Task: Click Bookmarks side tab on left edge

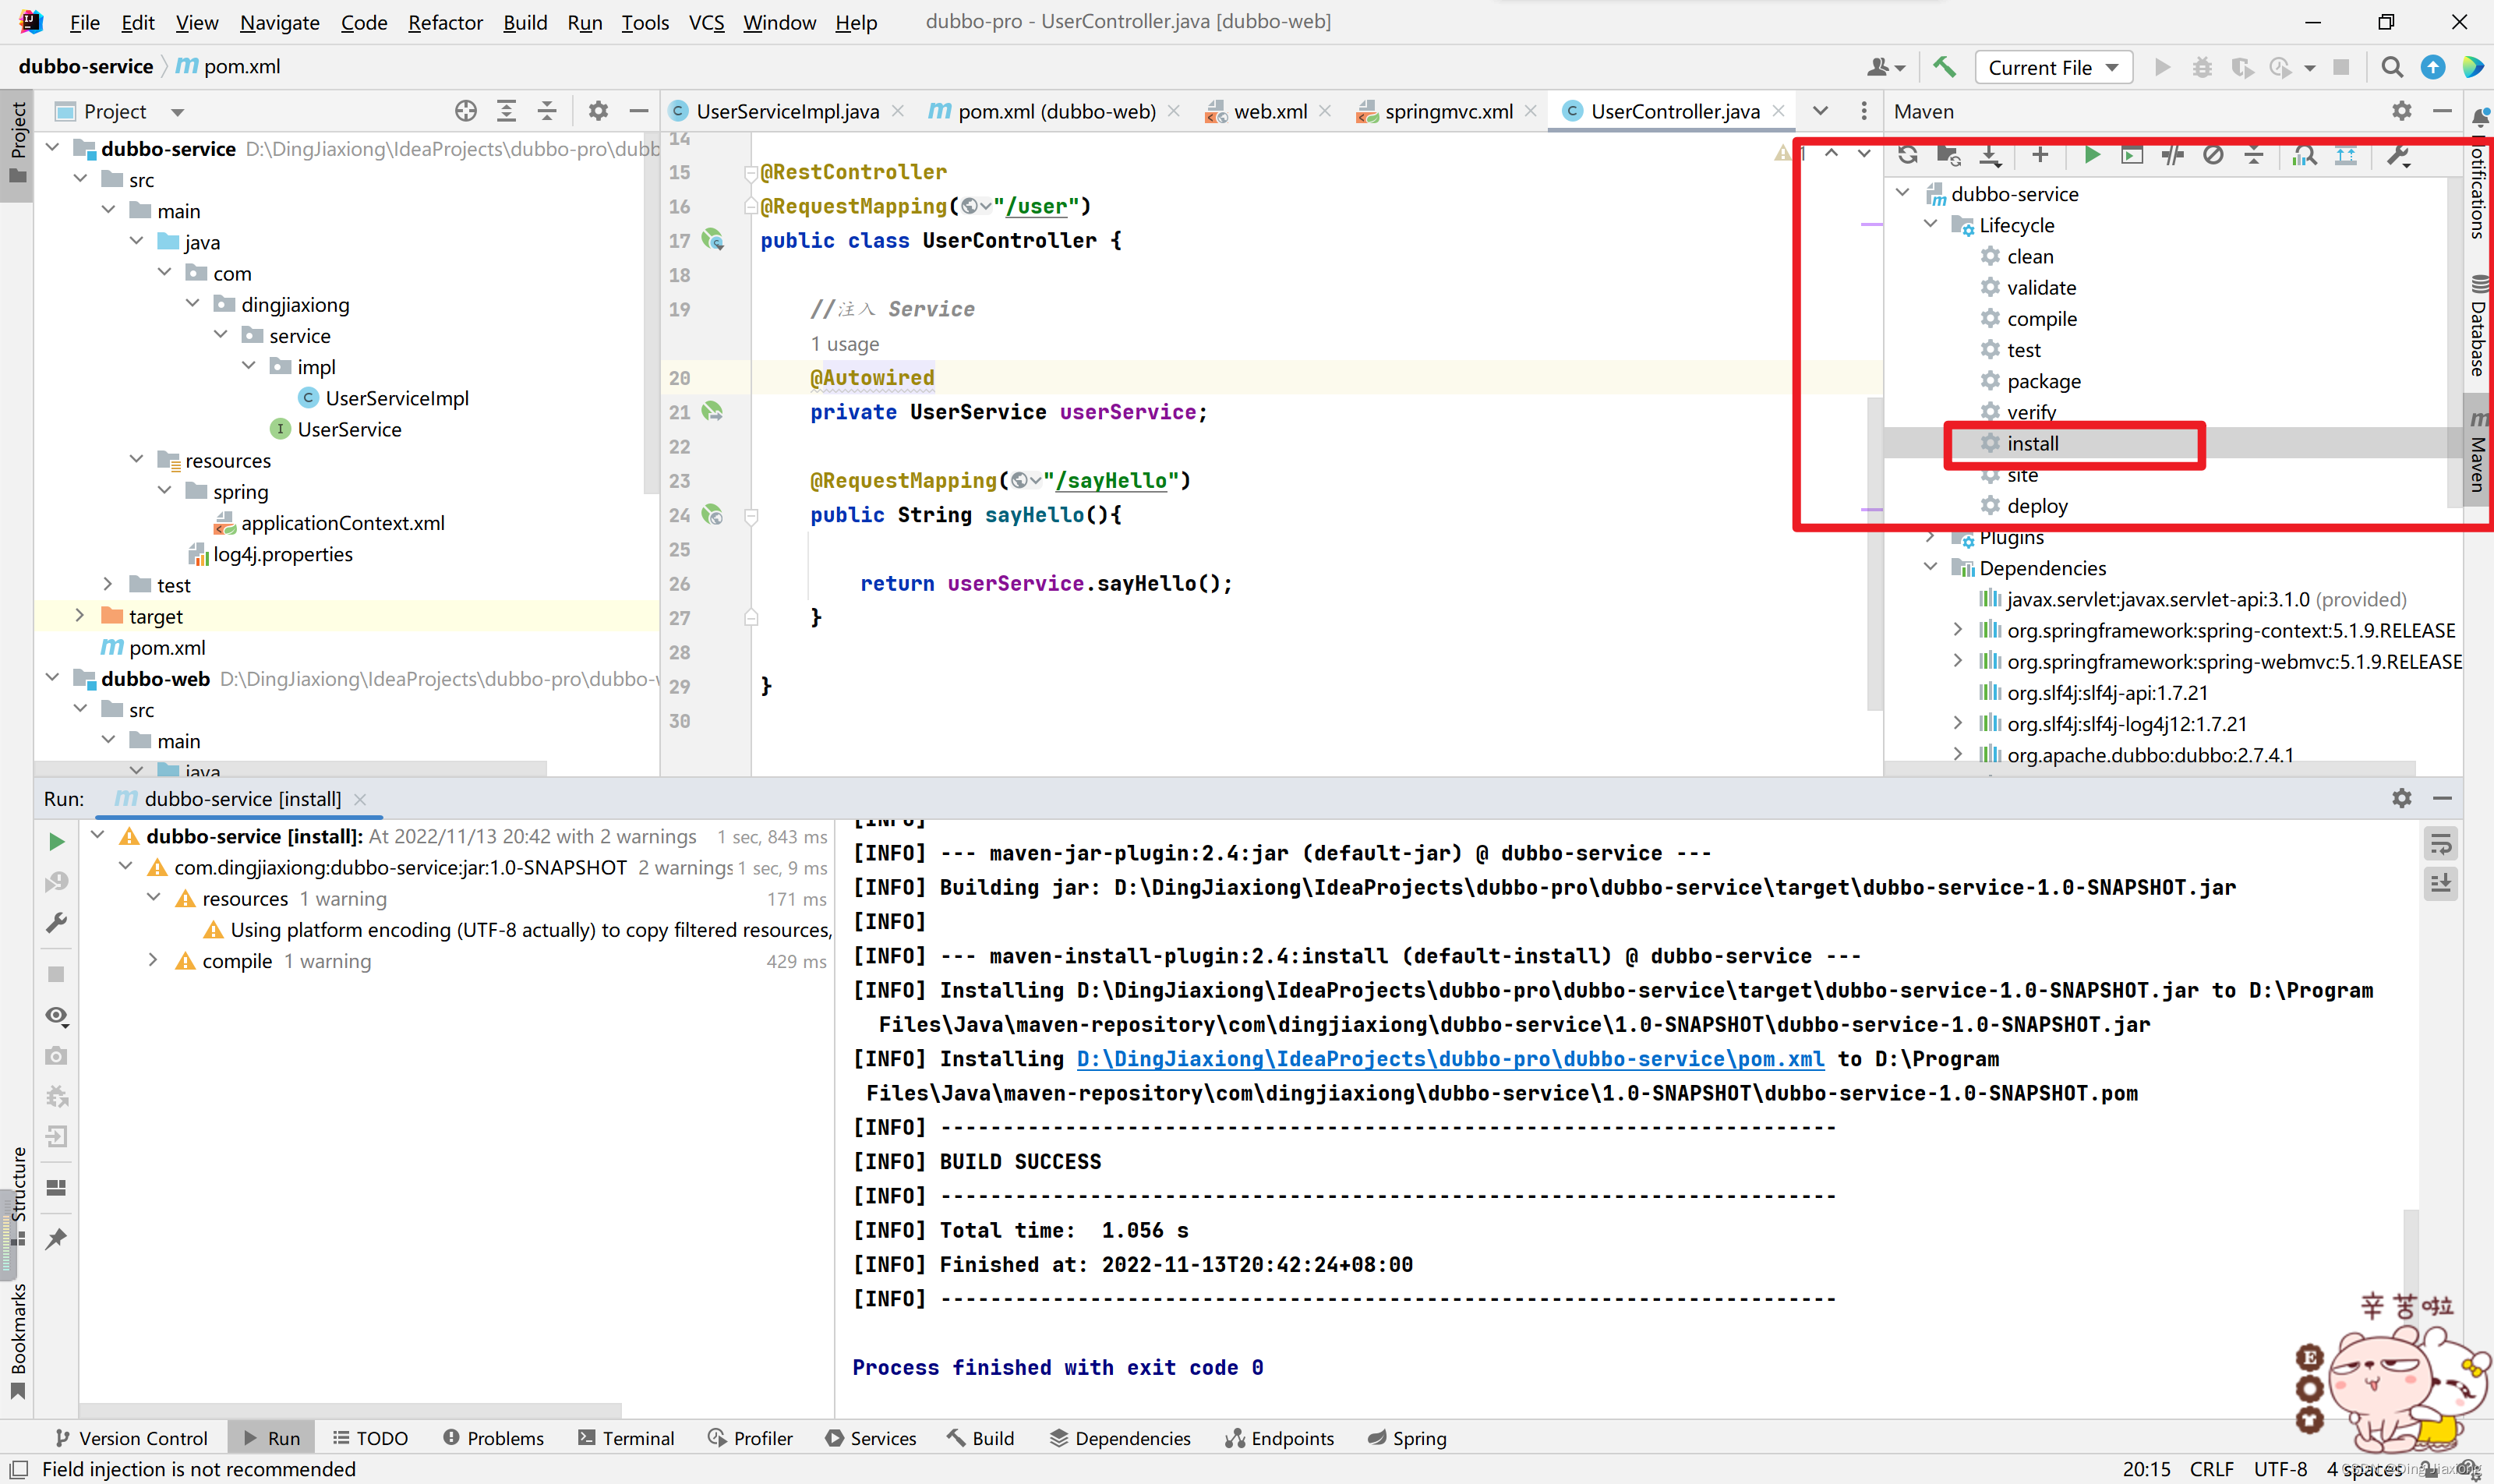Action: (x=17, y=1343)
